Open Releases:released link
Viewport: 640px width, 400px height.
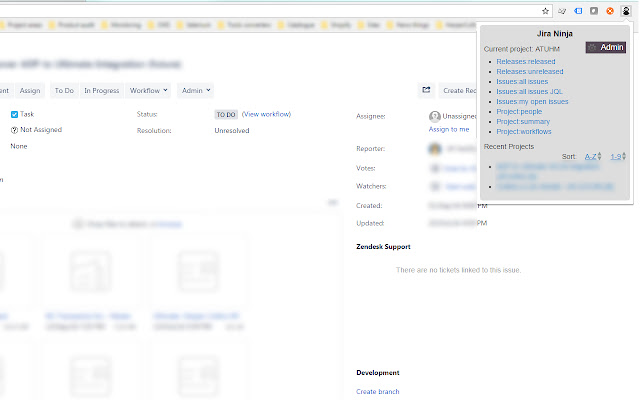point(526,62)
